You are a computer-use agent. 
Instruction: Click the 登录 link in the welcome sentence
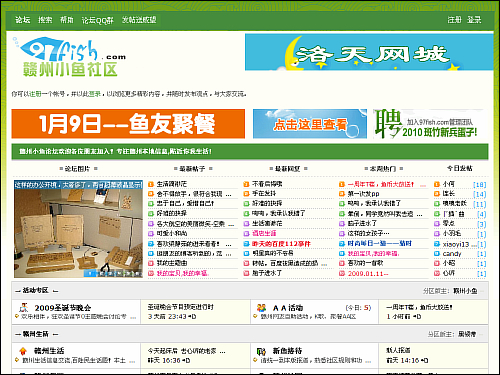click(95, 94)
